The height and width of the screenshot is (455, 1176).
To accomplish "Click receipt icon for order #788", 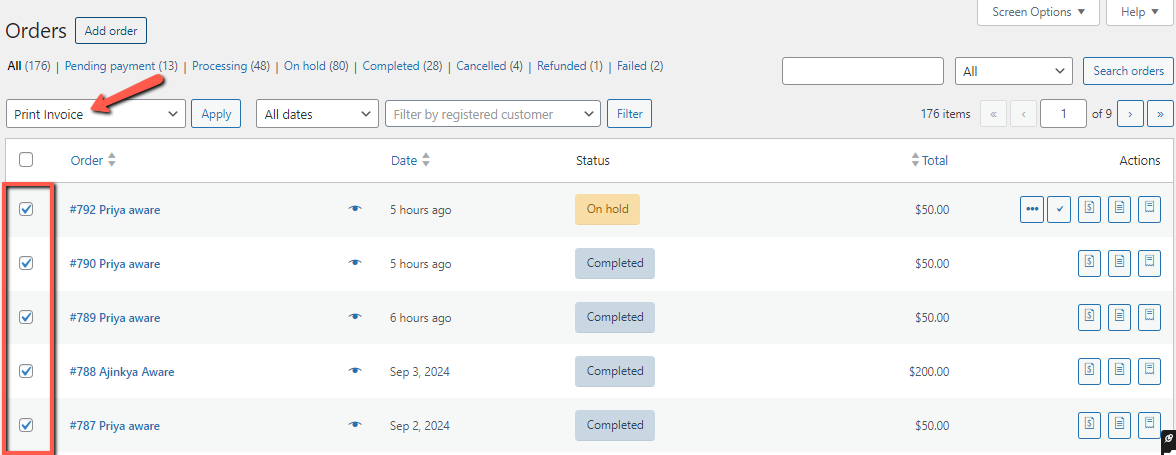I will pyautogui.click(x=1150, y=372).
